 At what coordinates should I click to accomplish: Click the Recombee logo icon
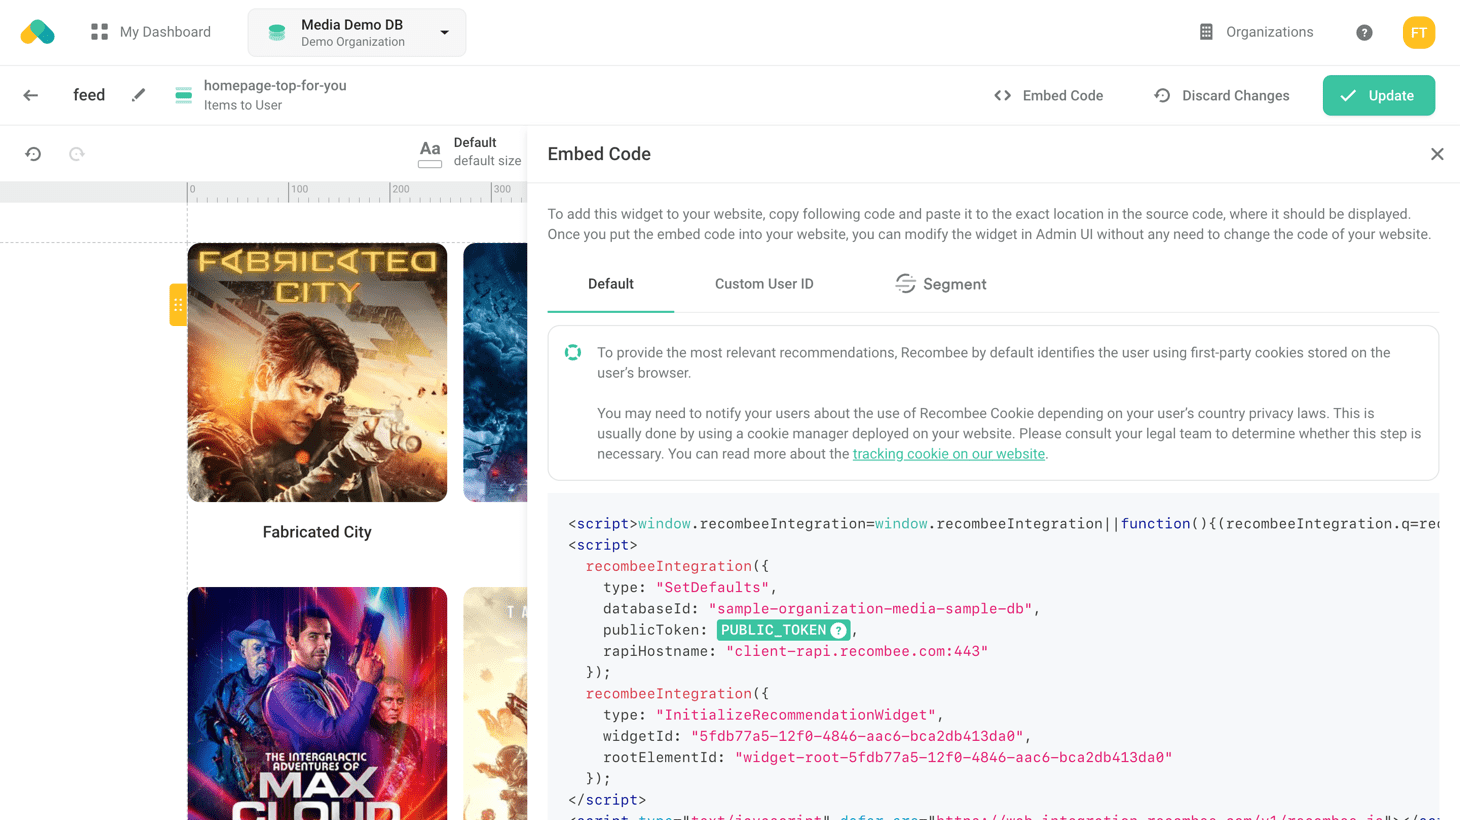(37, 32)
